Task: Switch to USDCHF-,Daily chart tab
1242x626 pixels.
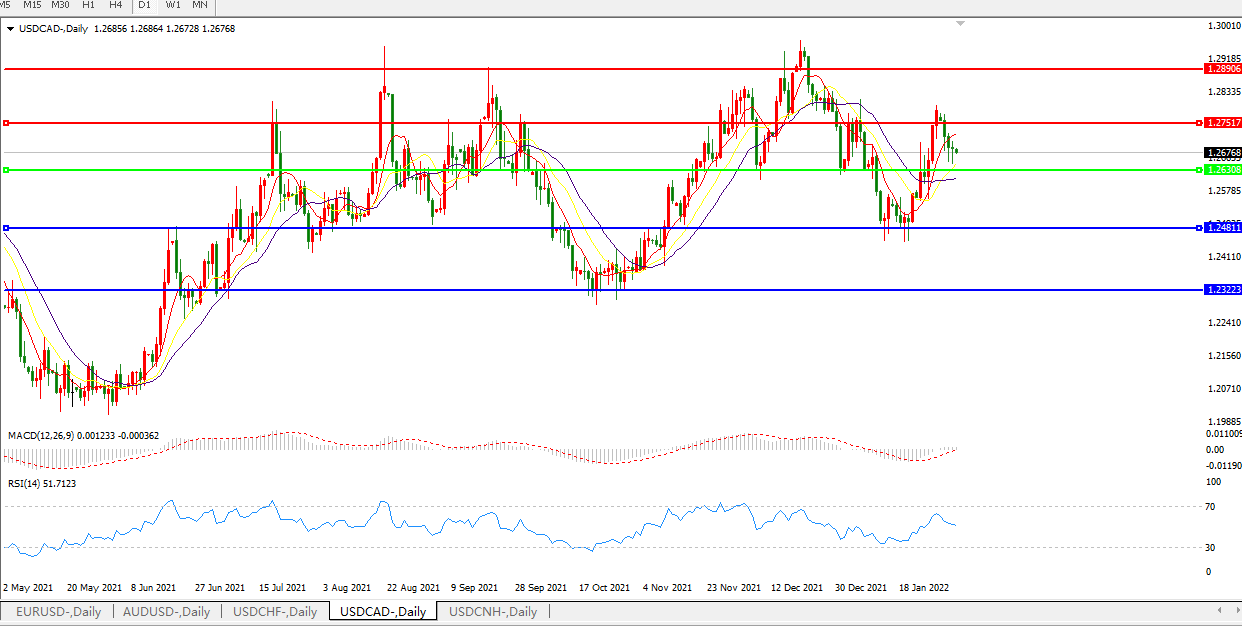Action: [x=275, y=612]
